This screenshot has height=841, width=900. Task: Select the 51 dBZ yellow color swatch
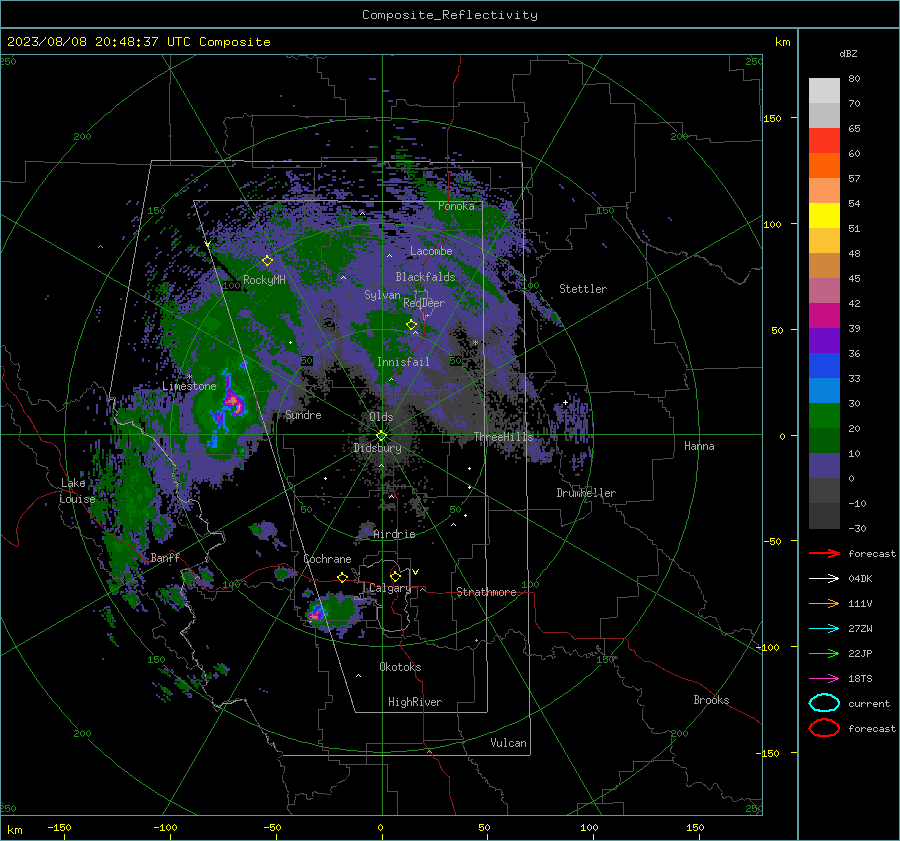coord(824,216)
